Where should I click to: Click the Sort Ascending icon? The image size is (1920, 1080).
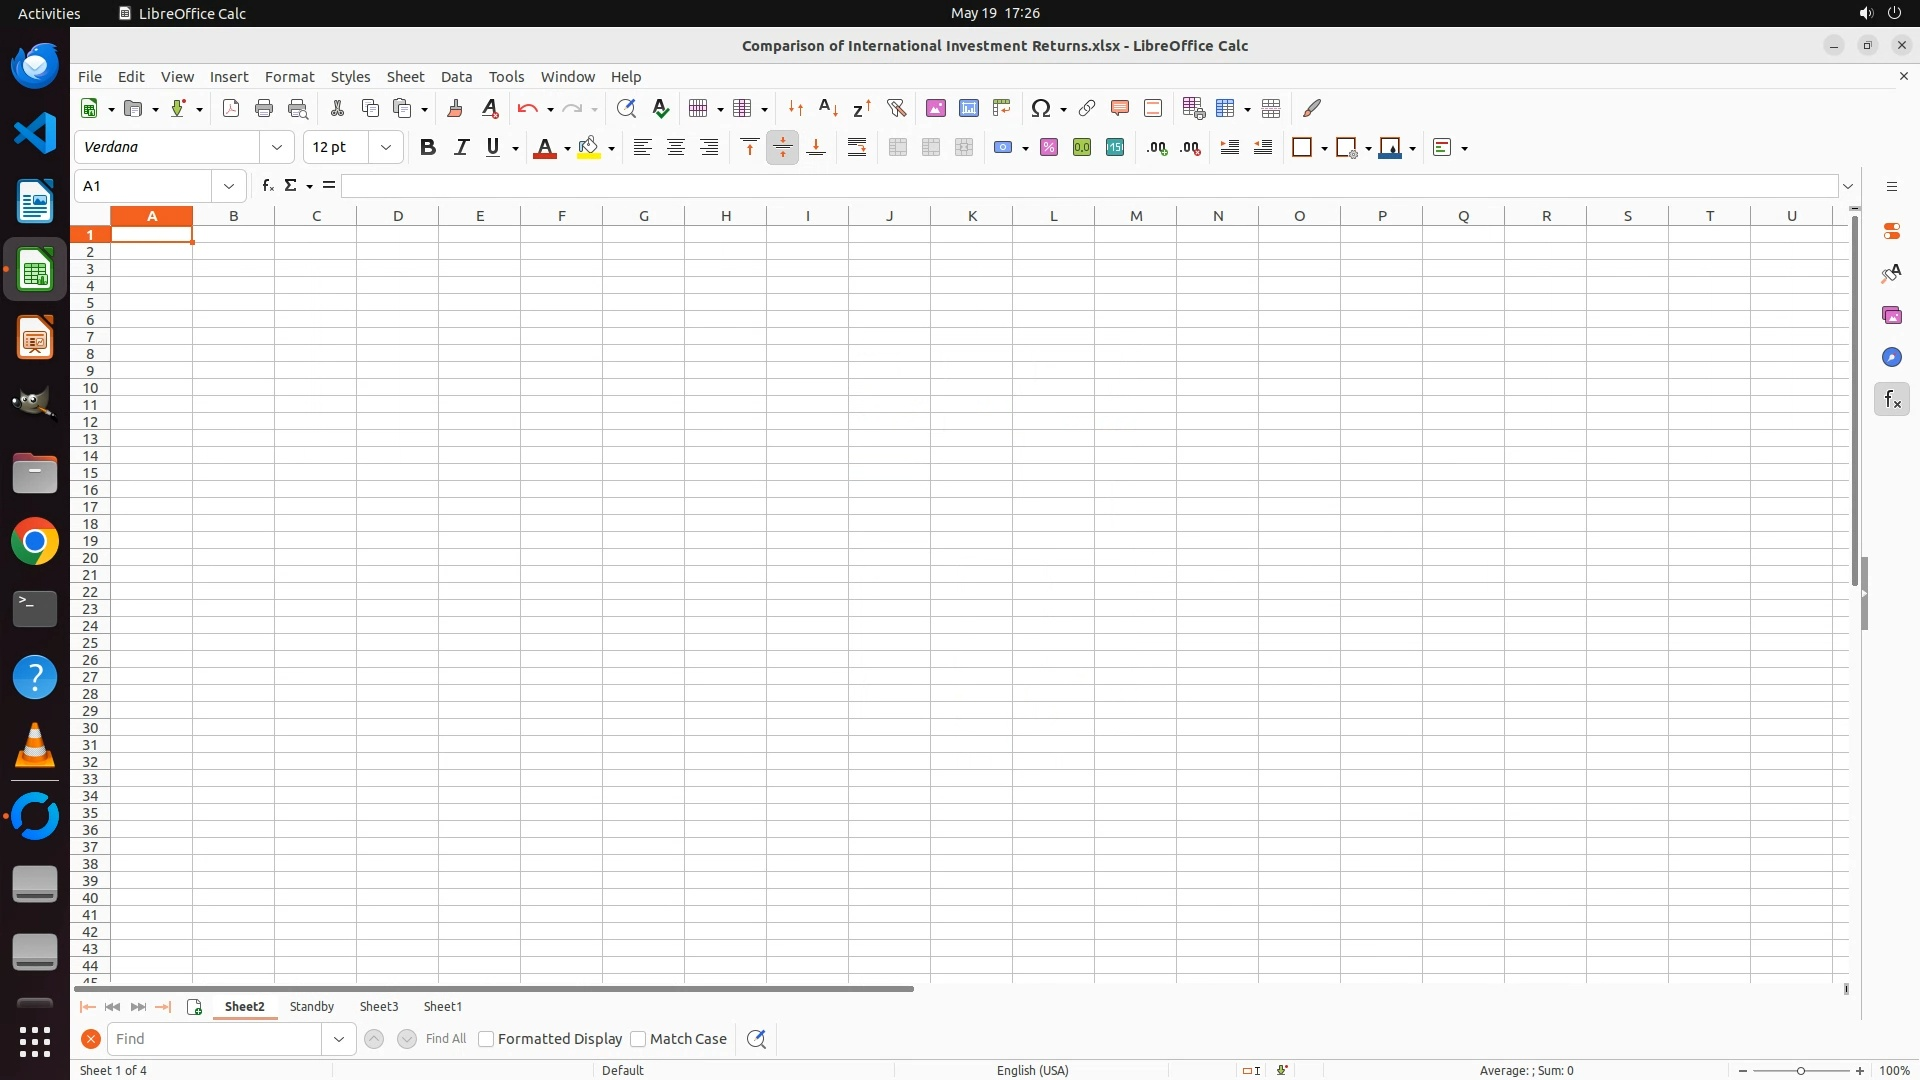point(828,108)
